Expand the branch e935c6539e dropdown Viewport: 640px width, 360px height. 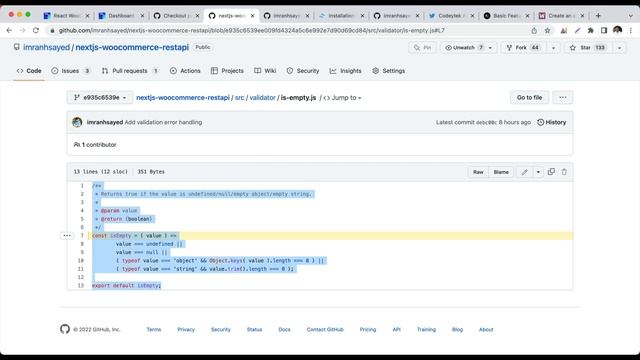100,98
